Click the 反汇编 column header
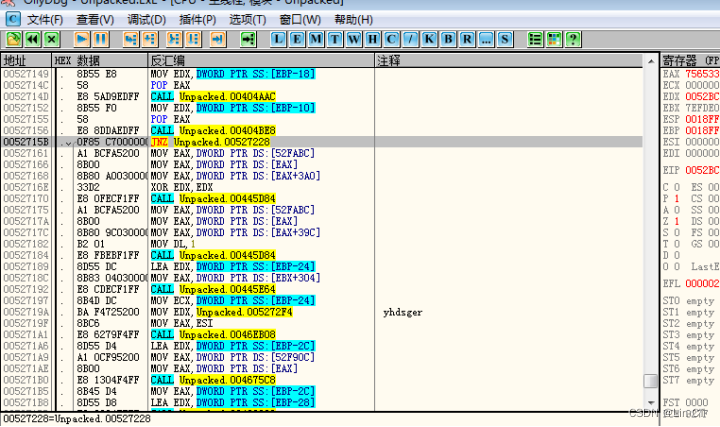 (261, 61)
